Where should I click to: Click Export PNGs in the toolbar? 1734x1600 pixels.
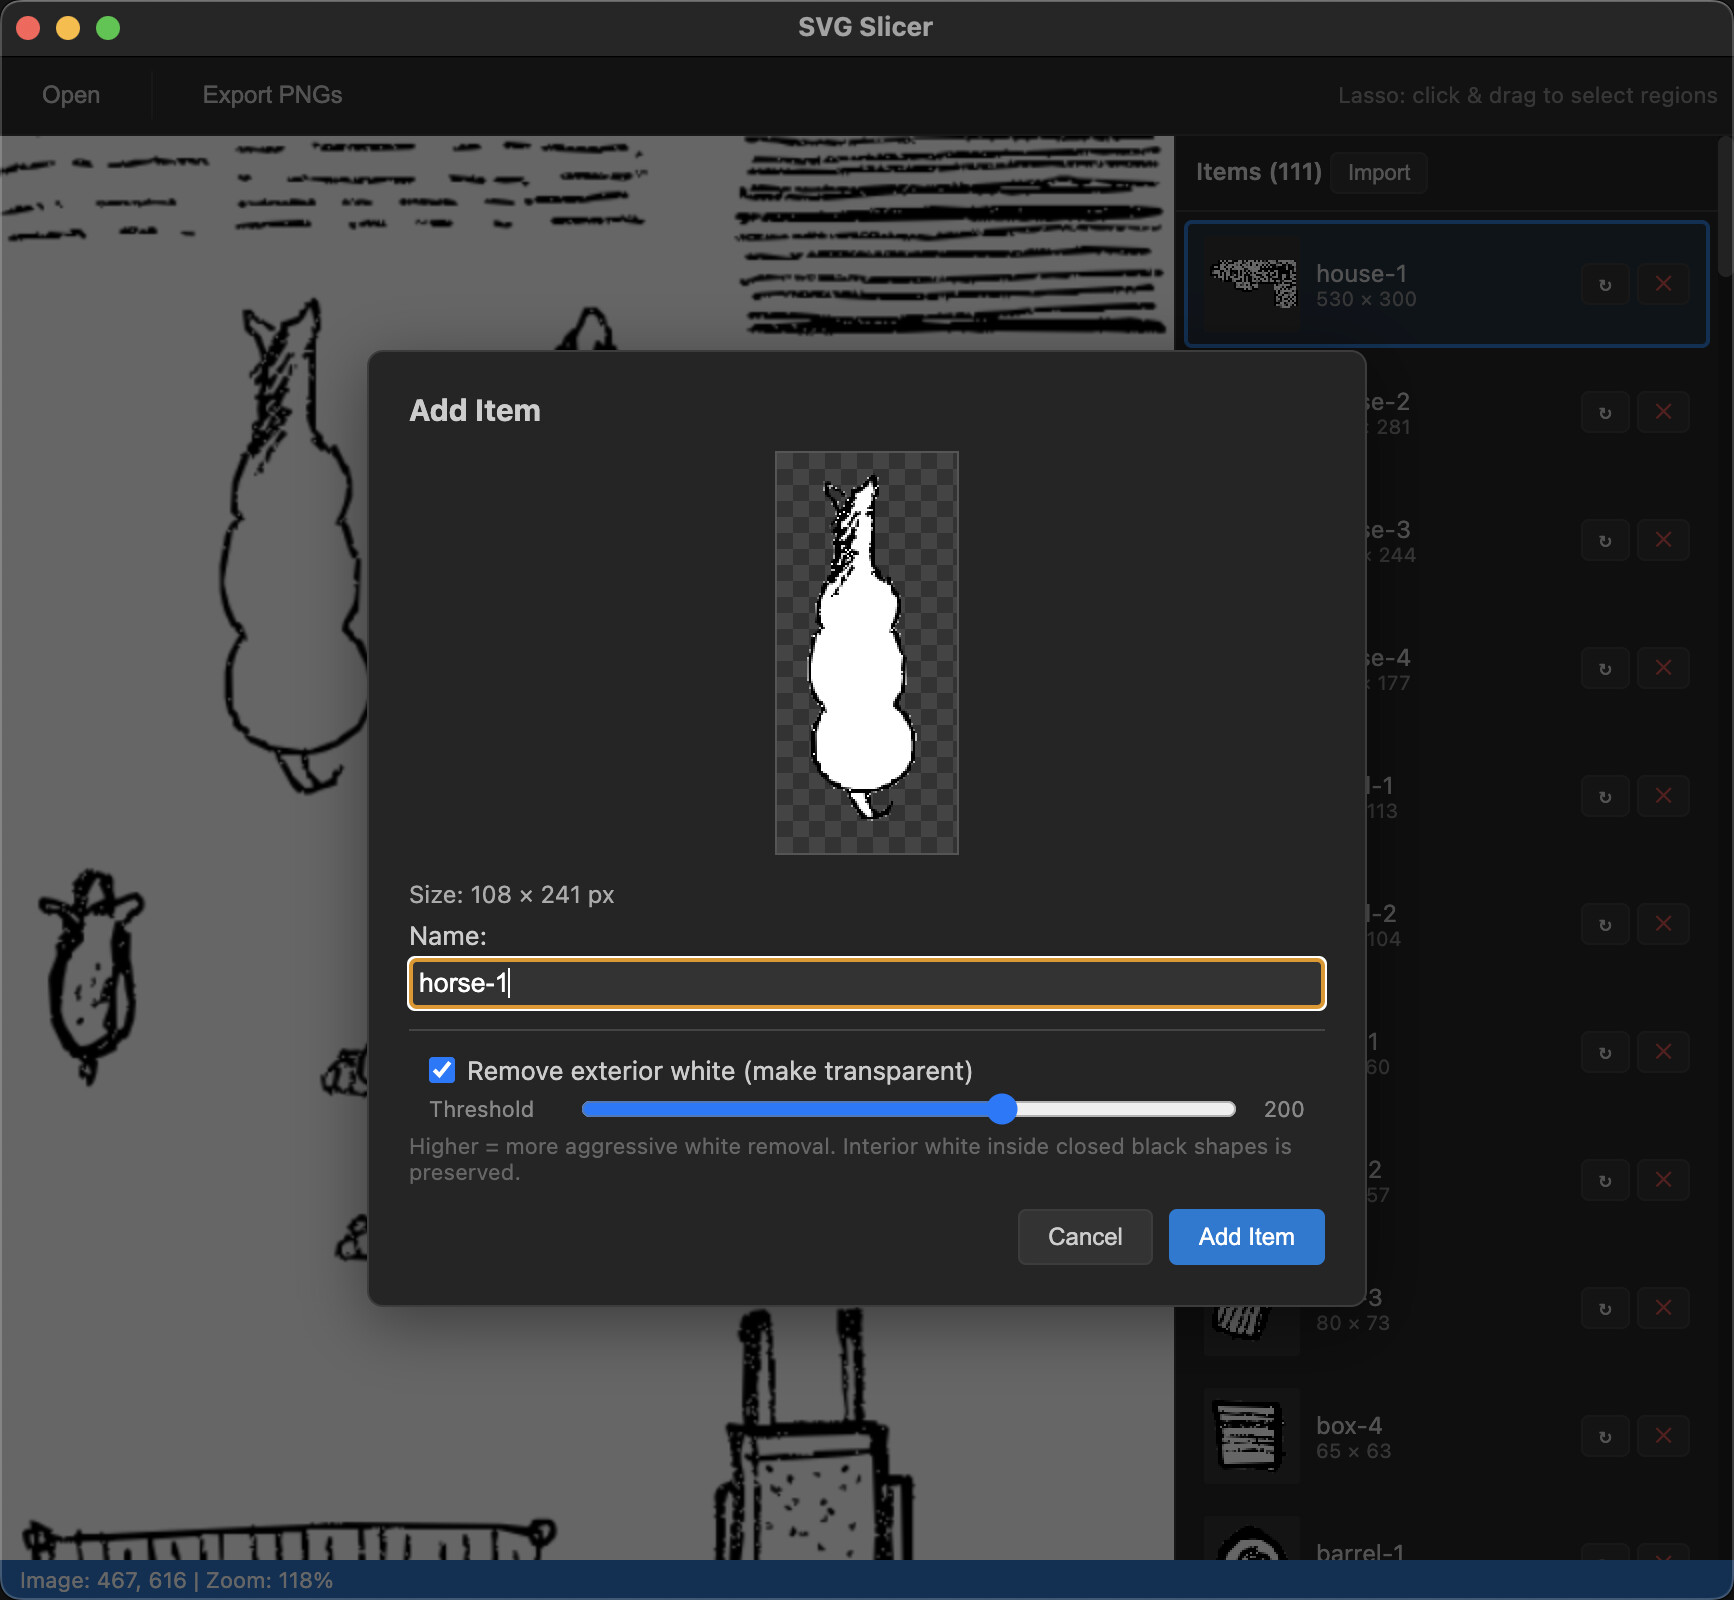[272, 95]
